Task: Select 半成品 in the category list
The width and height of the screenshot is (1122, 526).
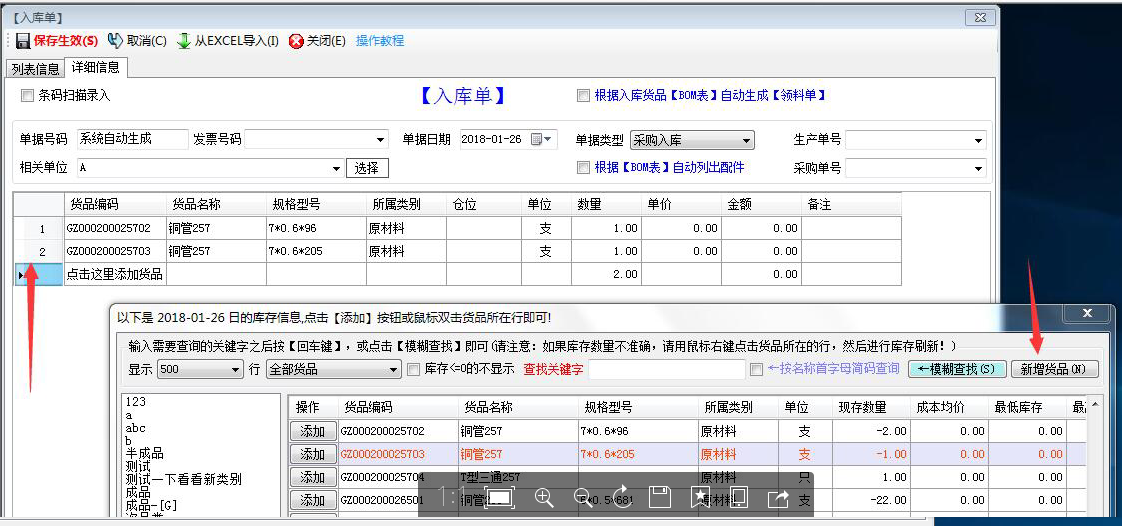Action: click(147, 453)
